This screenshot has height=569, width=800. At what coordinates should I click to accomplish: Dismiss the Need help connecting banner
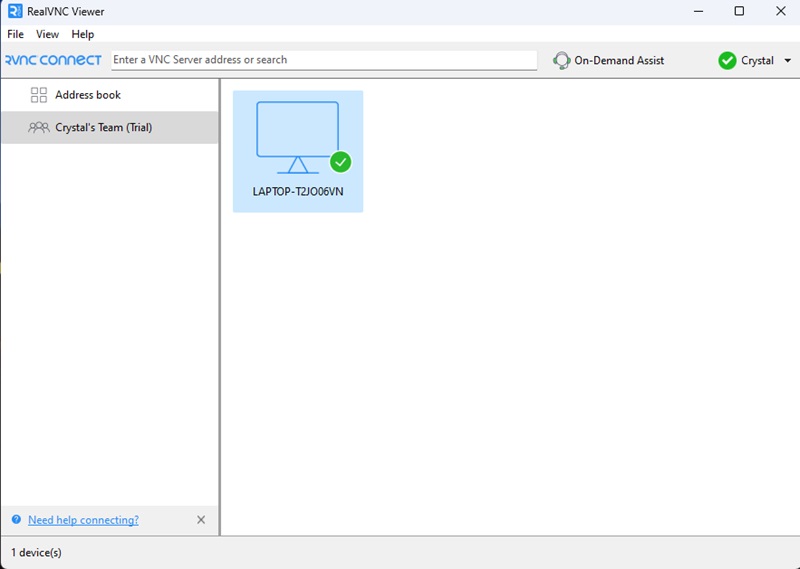pos(201,519)
